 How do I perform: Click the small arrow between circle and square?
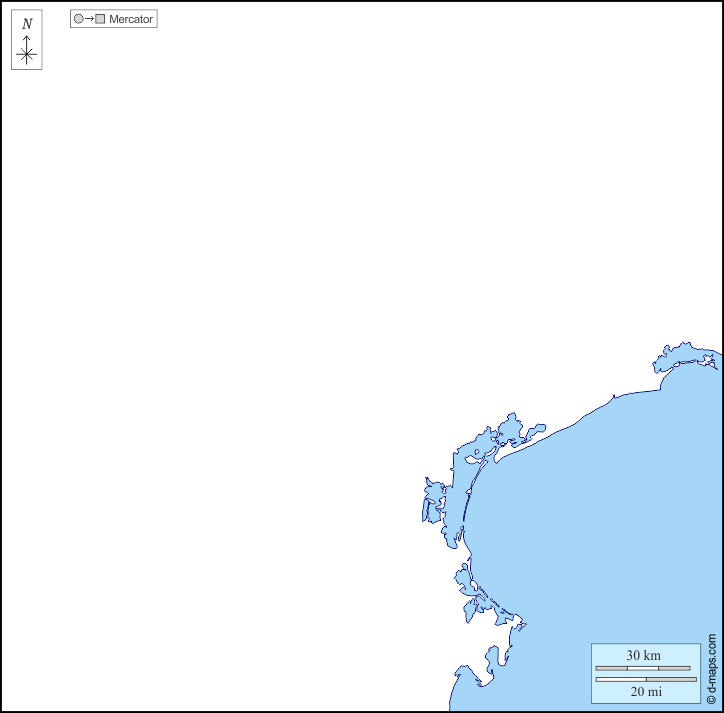click(89, 19)
